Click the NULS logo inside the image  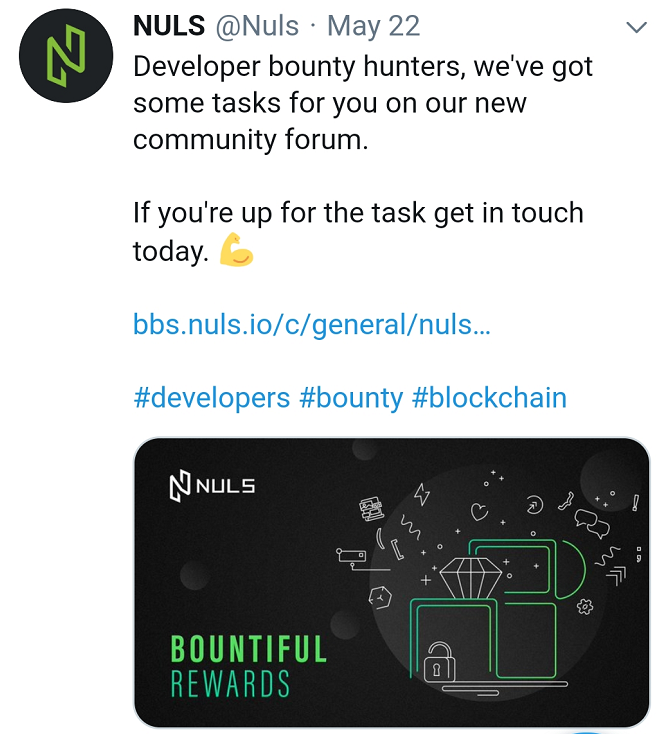pyautogui.click(x=212, y=486)
